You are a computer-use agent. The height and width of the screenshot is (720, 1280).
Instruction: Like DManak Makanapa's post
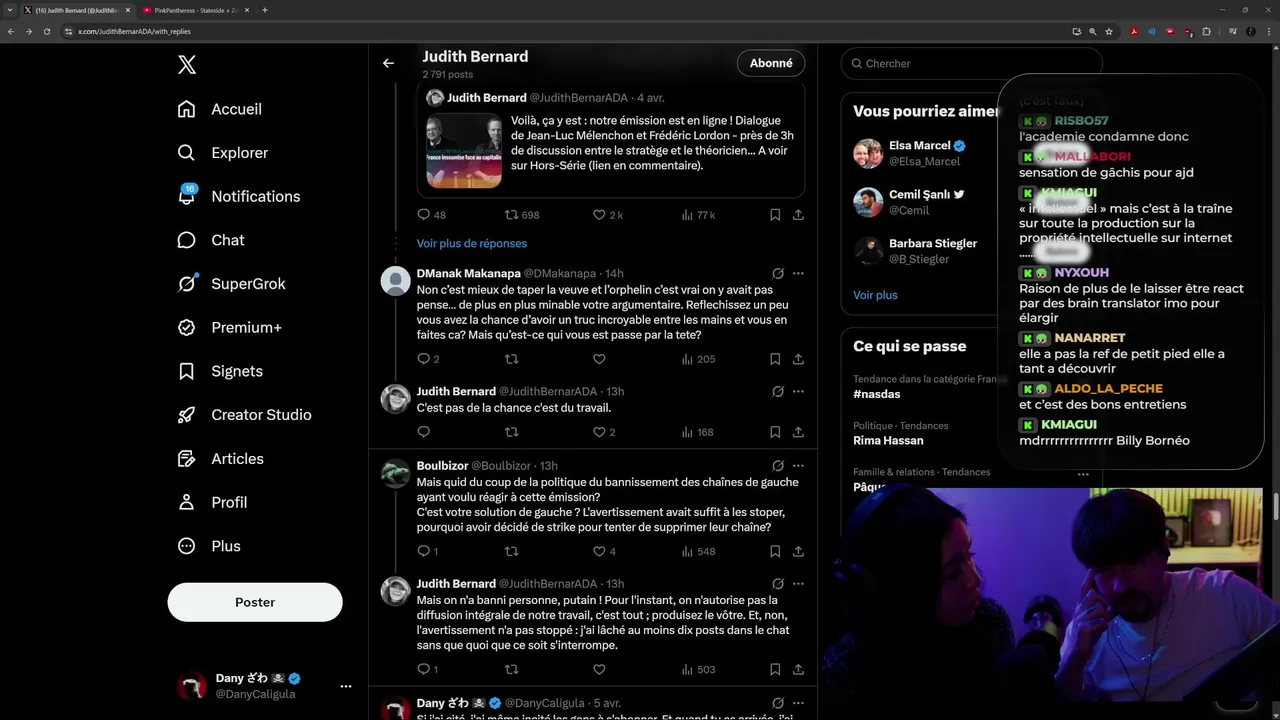coord(599,359)
